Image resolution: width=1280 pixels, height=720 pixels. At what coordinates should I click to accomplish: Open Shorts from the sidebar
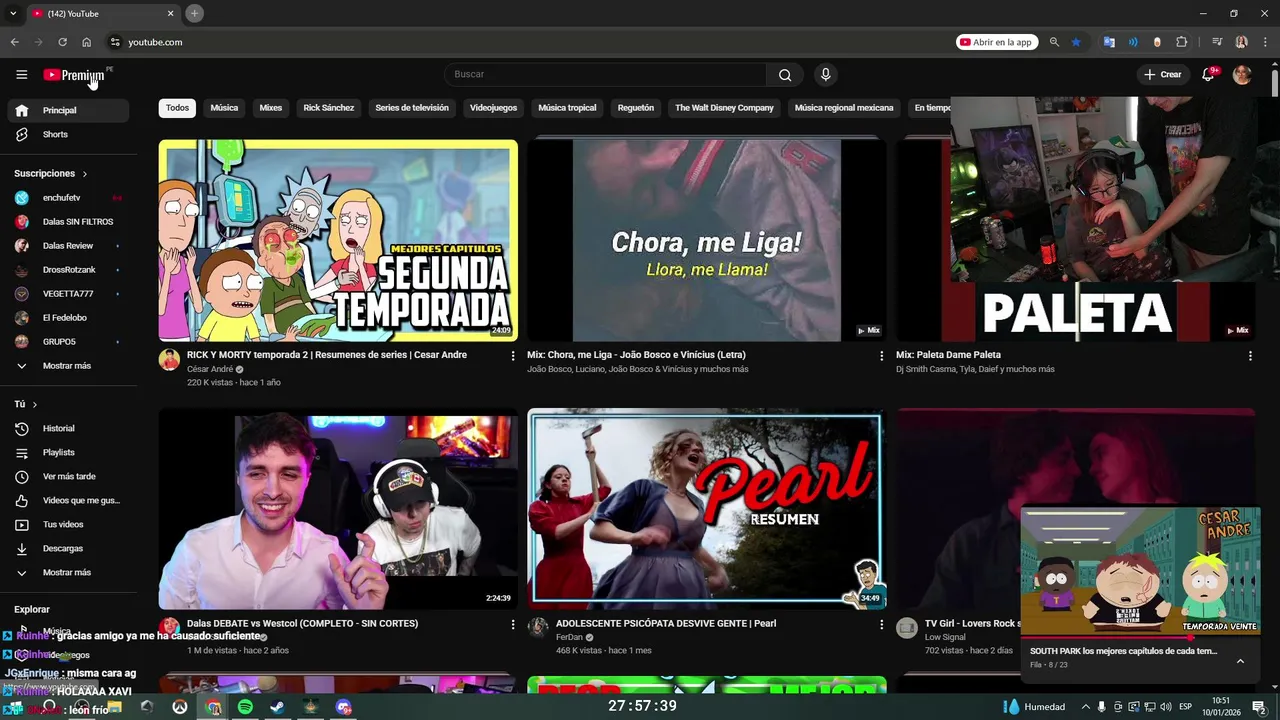tap(68, 134)
